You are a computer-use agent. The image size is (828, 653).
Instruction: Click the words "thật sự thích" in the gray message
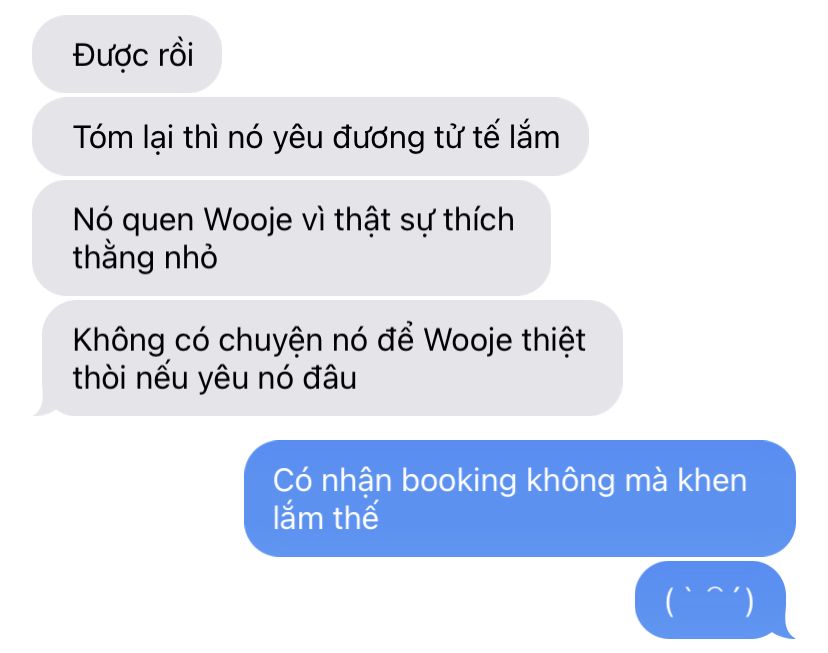[424, 220]
